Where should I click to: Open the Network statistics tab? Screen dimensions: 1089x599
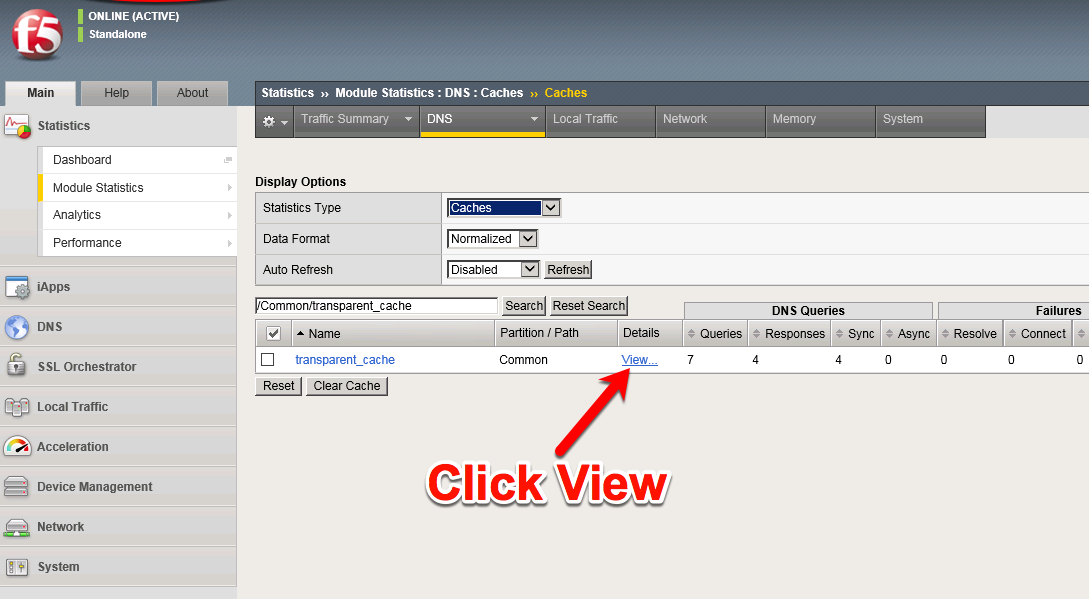pyautogui.click(x=710, y=121)
